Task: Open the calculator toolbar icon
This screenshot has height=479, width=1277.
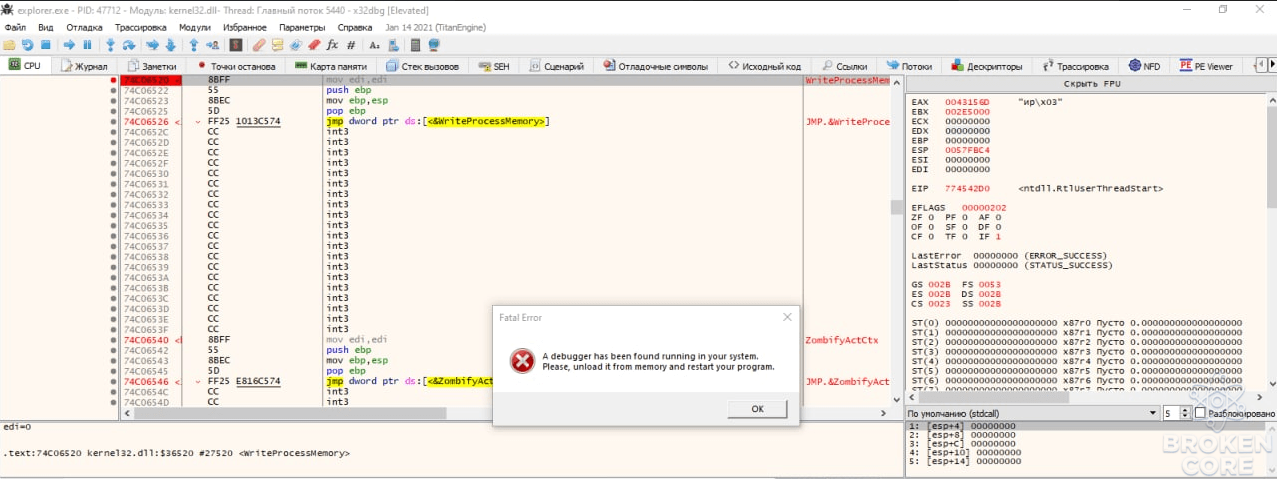Action: pyautogui.click(x=415, y=45)
